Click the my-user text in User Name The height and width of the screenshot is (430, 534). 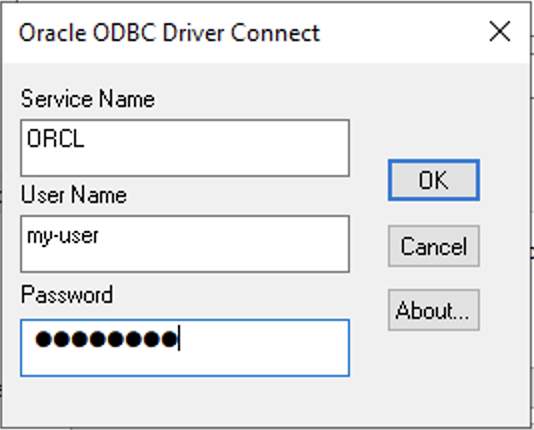[x=63, y=236]
